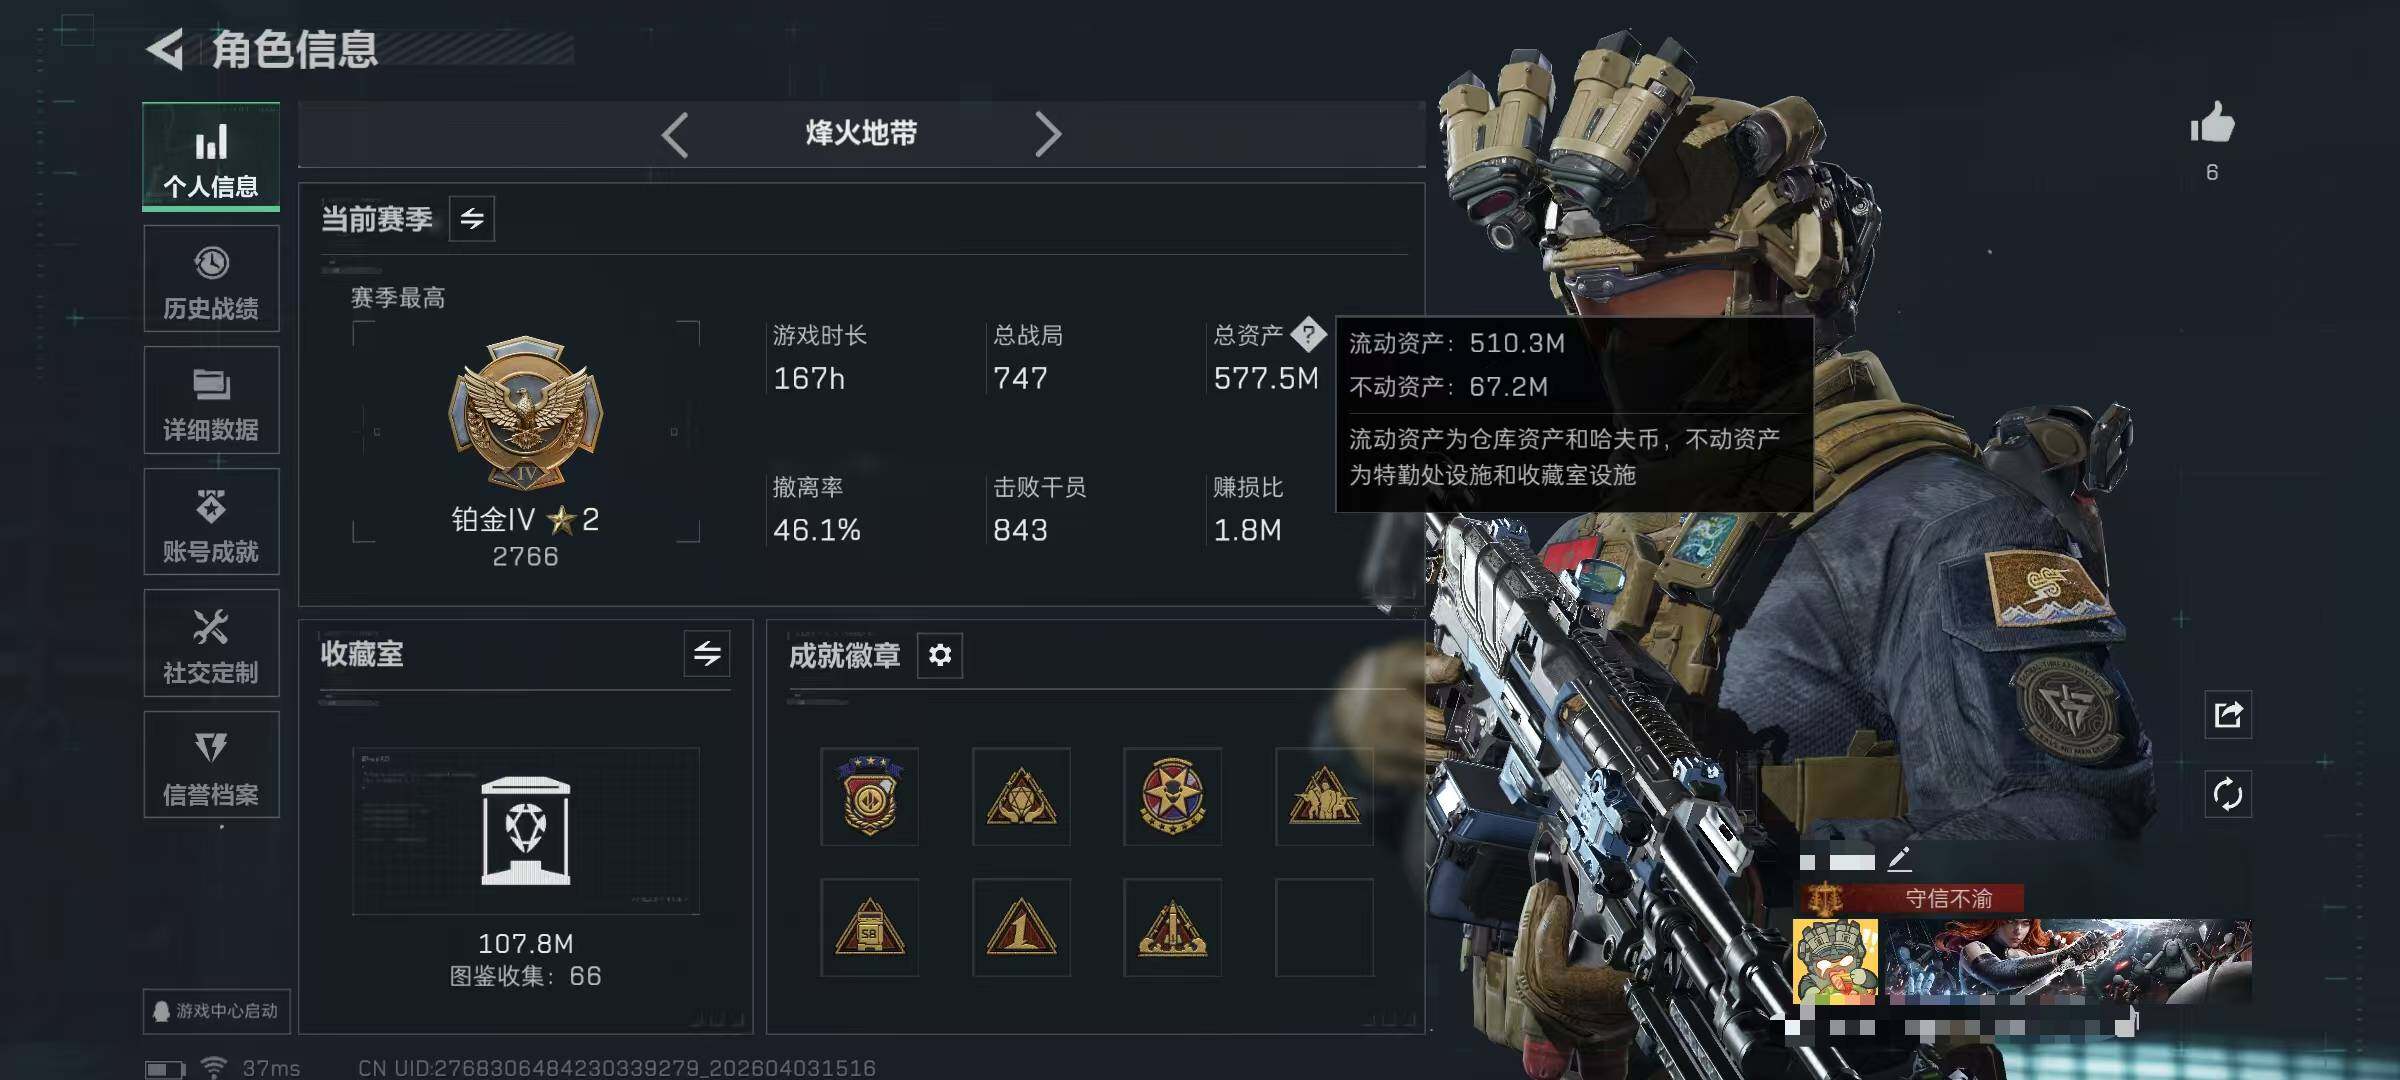The height and width of the screenshot is (1080, 2400).
Task: Select the badge with number 1
Action: click(1021, 928)
